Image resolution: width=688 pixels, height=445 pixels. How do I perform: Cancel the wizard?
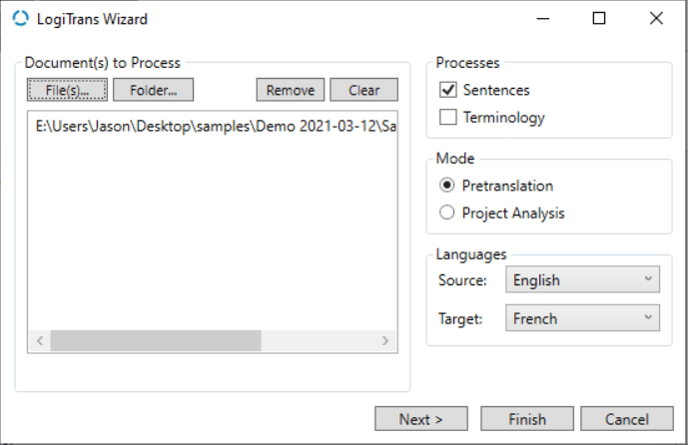(627, 419)
